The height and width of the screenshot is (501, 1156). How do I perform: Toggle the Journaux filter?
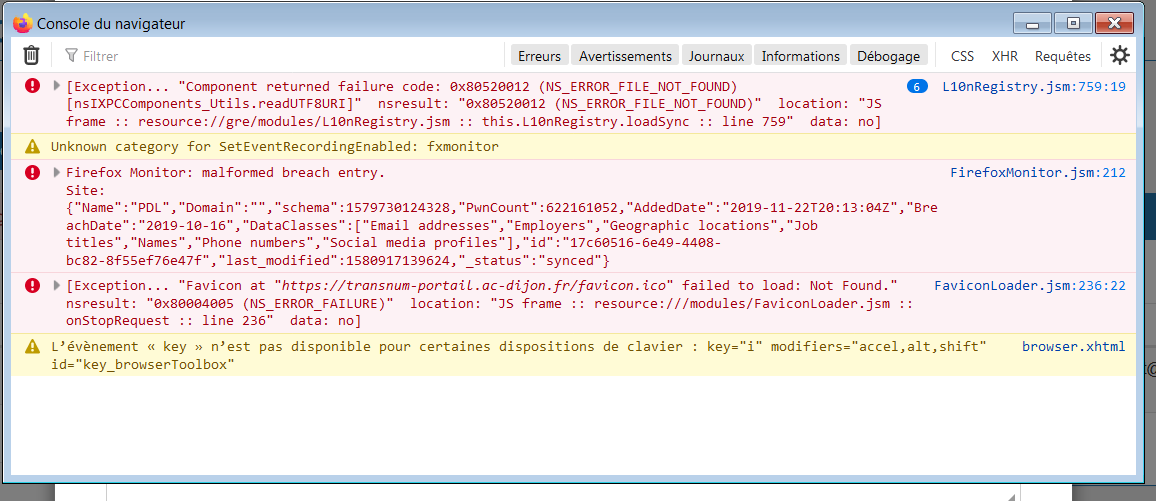pos(716,56)
